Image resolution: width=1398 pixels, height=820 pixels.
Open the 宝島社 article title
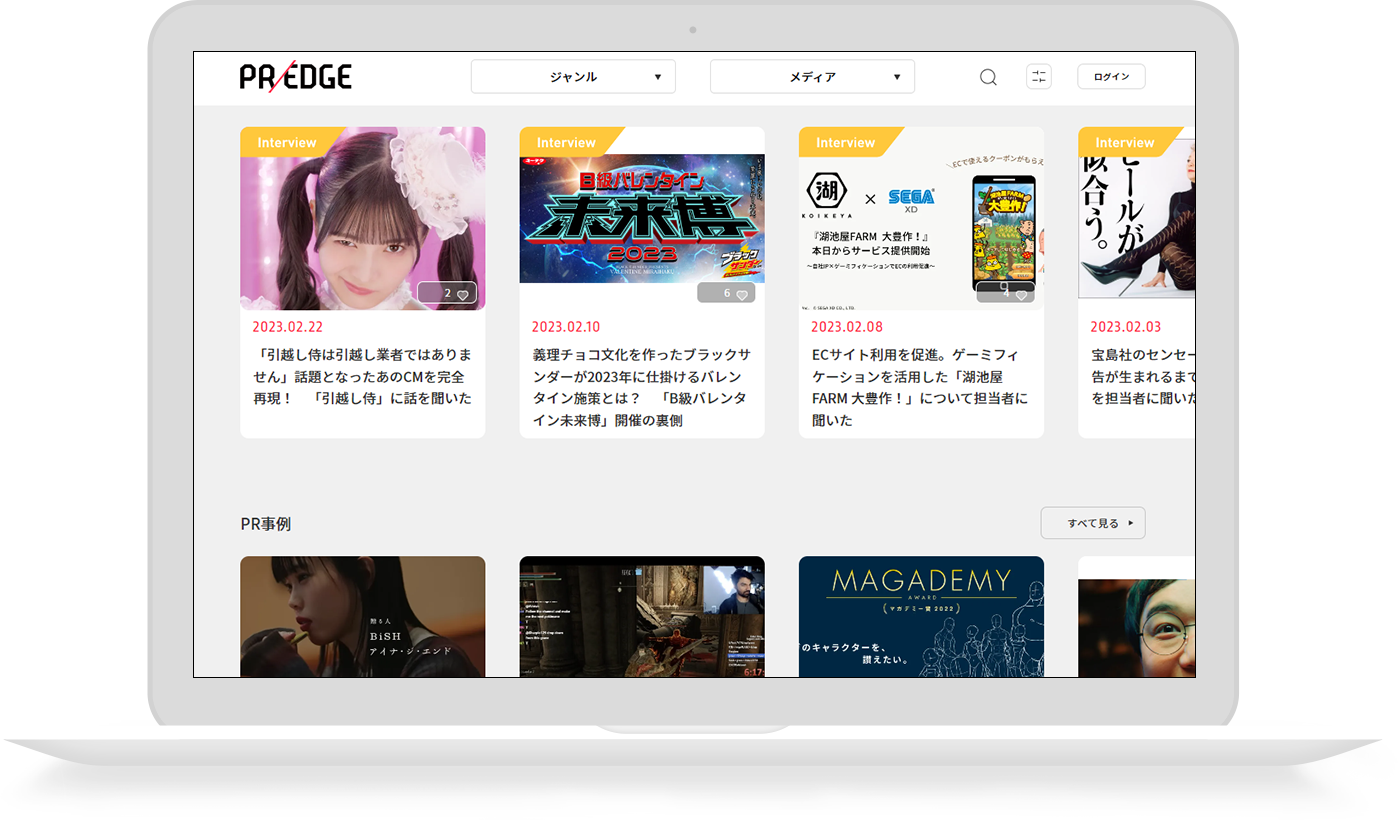point(1143,376)
